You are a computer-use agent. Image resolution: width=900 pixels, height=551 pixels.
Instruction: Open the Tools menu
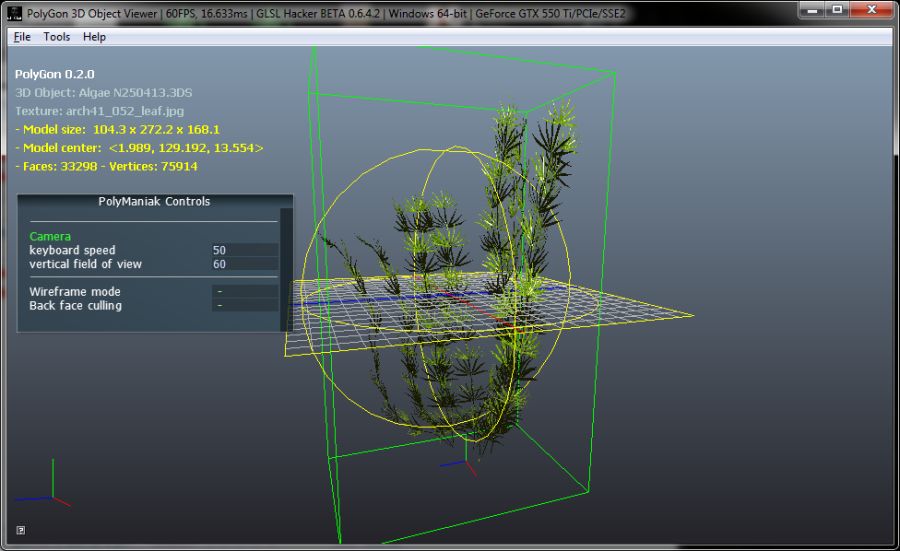pos(57,37)
